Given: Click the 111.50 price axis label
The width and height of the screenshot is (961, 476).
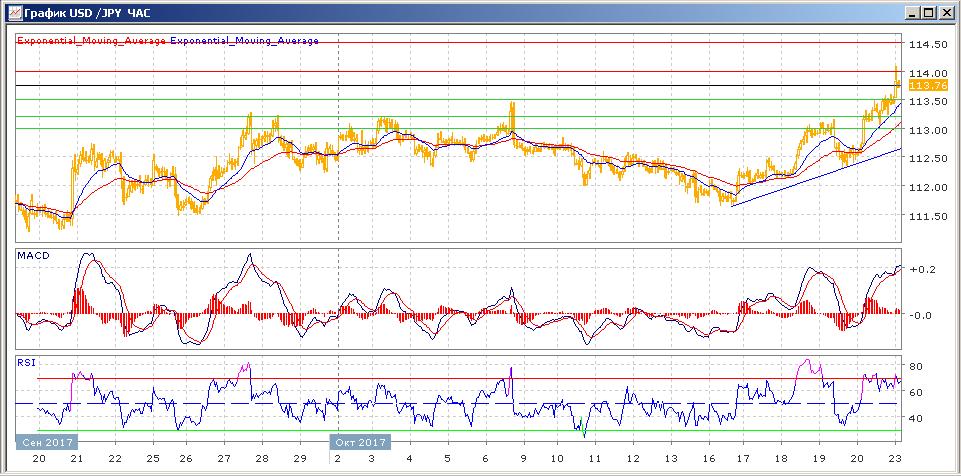Looking at the screenshot, I should click(927, 216).
